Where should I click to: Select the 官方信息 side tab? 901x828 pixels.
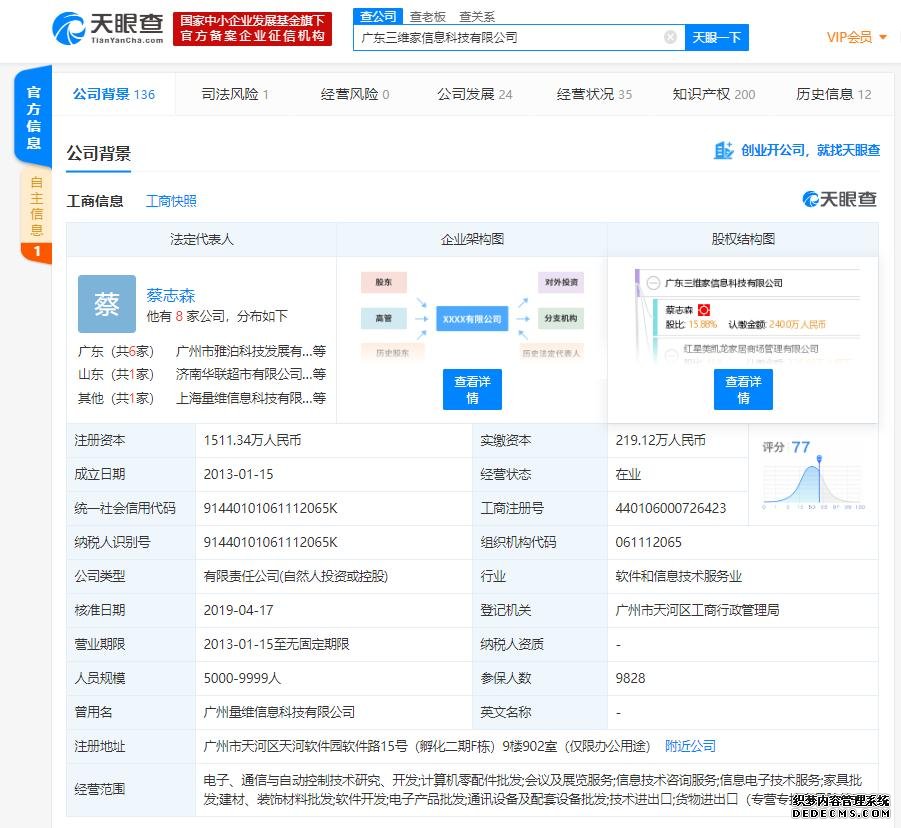(x=33, y=117)
